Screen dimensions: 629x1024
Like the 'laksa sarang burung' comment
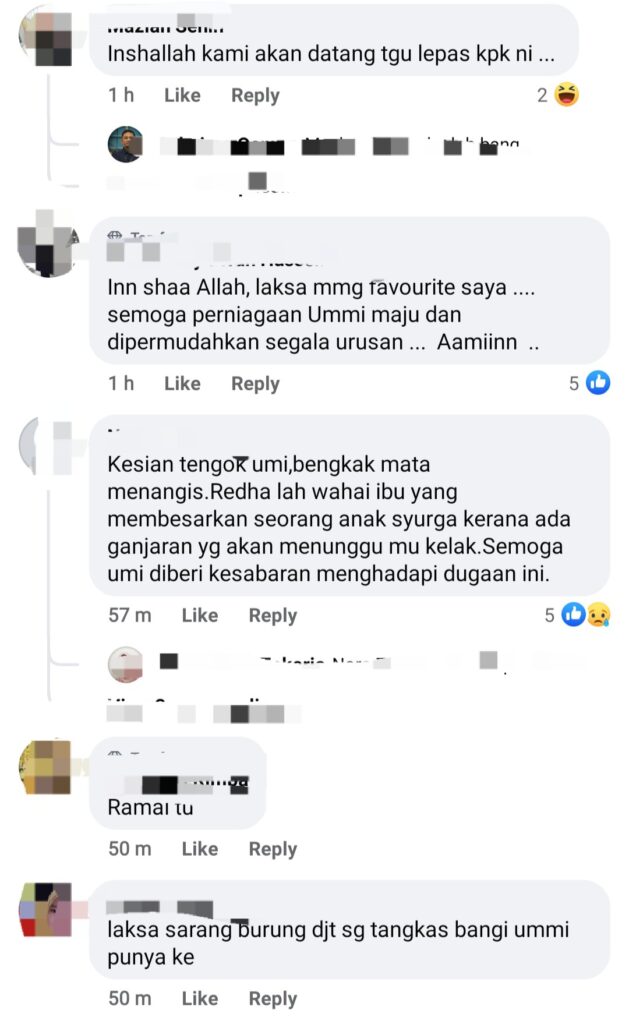(200, 999)
